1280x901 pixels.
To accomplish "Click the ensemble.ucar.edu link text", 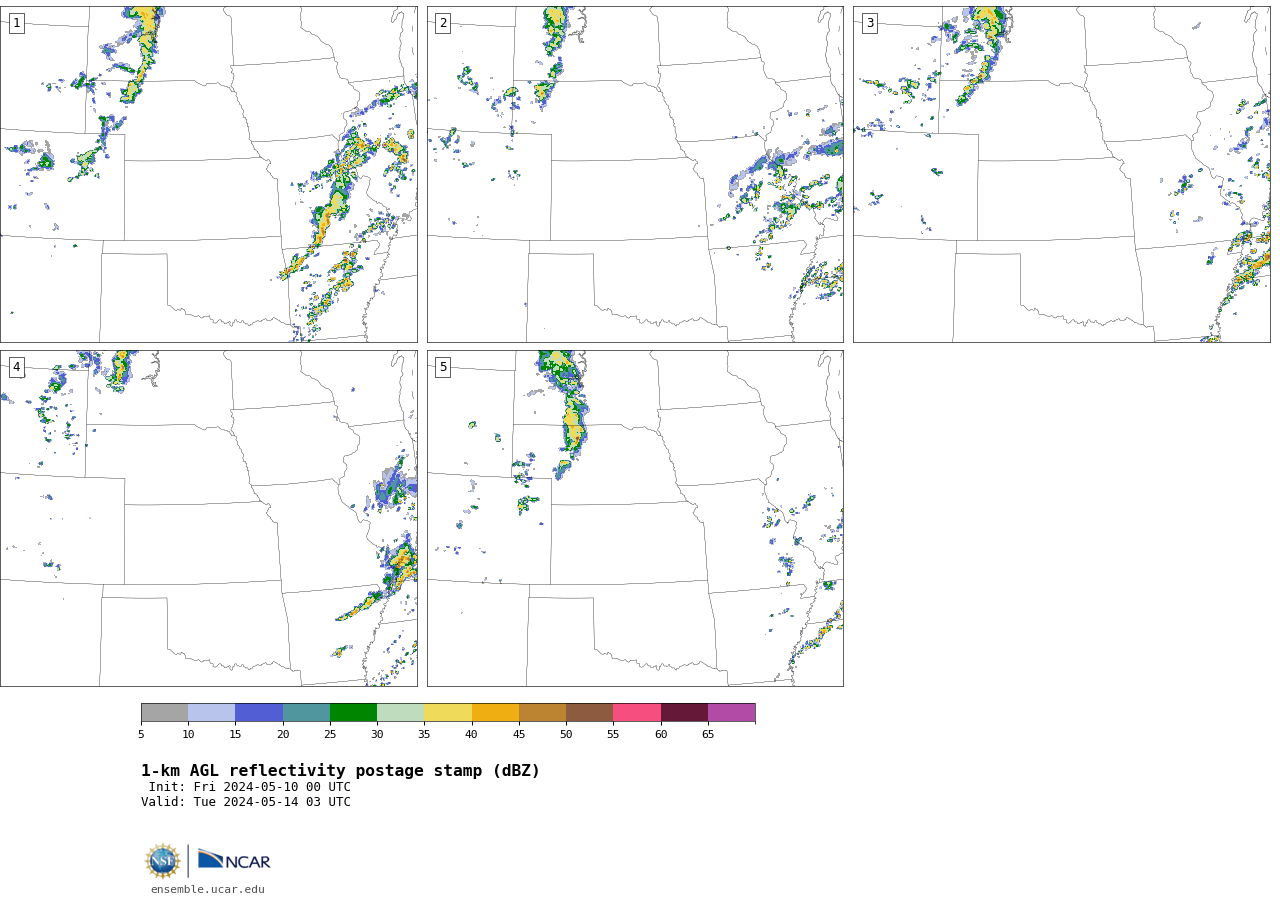I will coord(208,889).
